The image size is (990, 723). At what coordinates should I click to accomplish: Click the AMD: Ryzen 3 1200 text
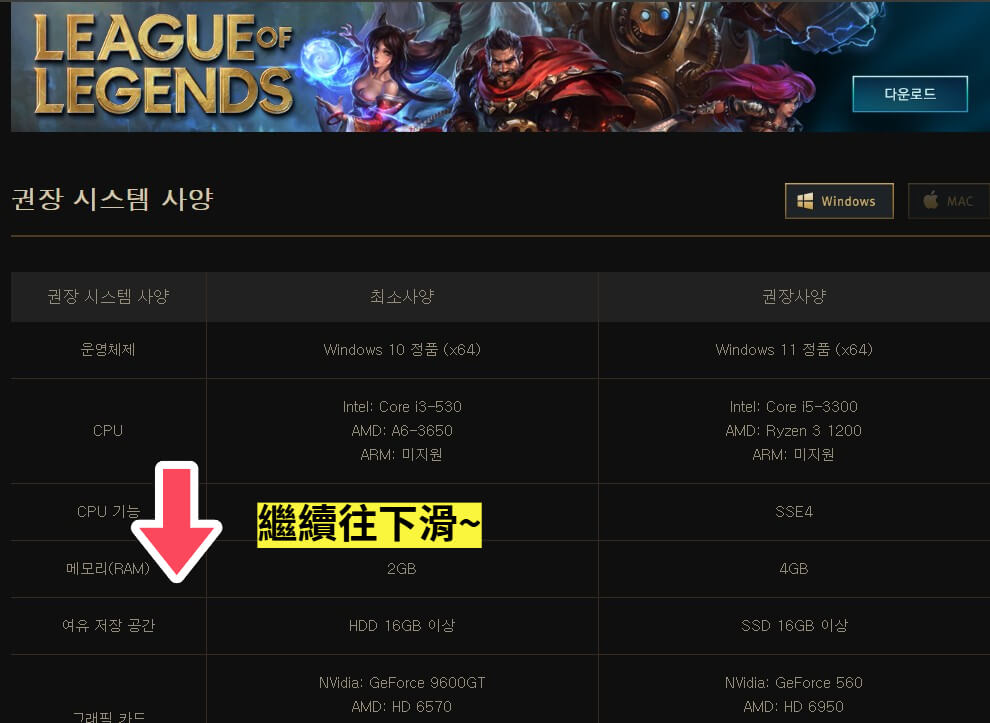coord(794,431)
